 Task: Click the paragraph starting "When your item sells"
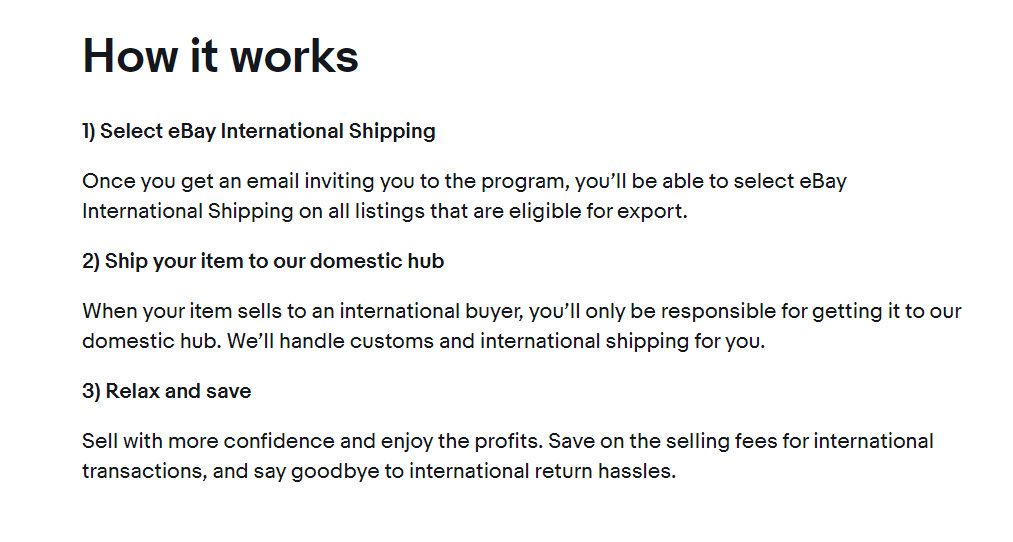[x=522, y=326]
